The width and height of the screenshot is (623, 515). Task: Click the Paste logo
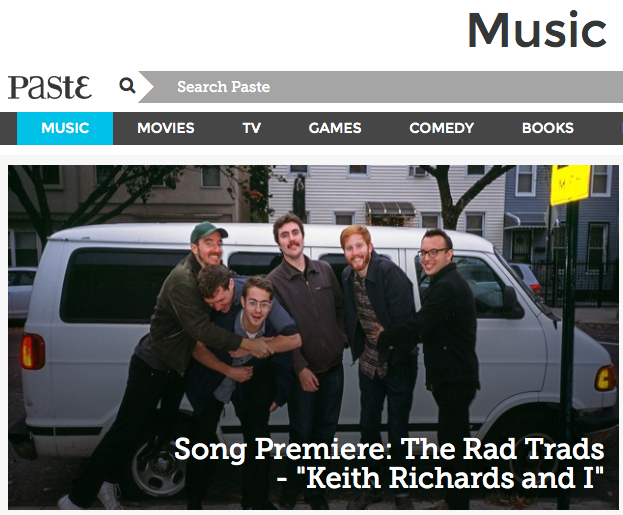pyautogui.click(x=50, y=87)
